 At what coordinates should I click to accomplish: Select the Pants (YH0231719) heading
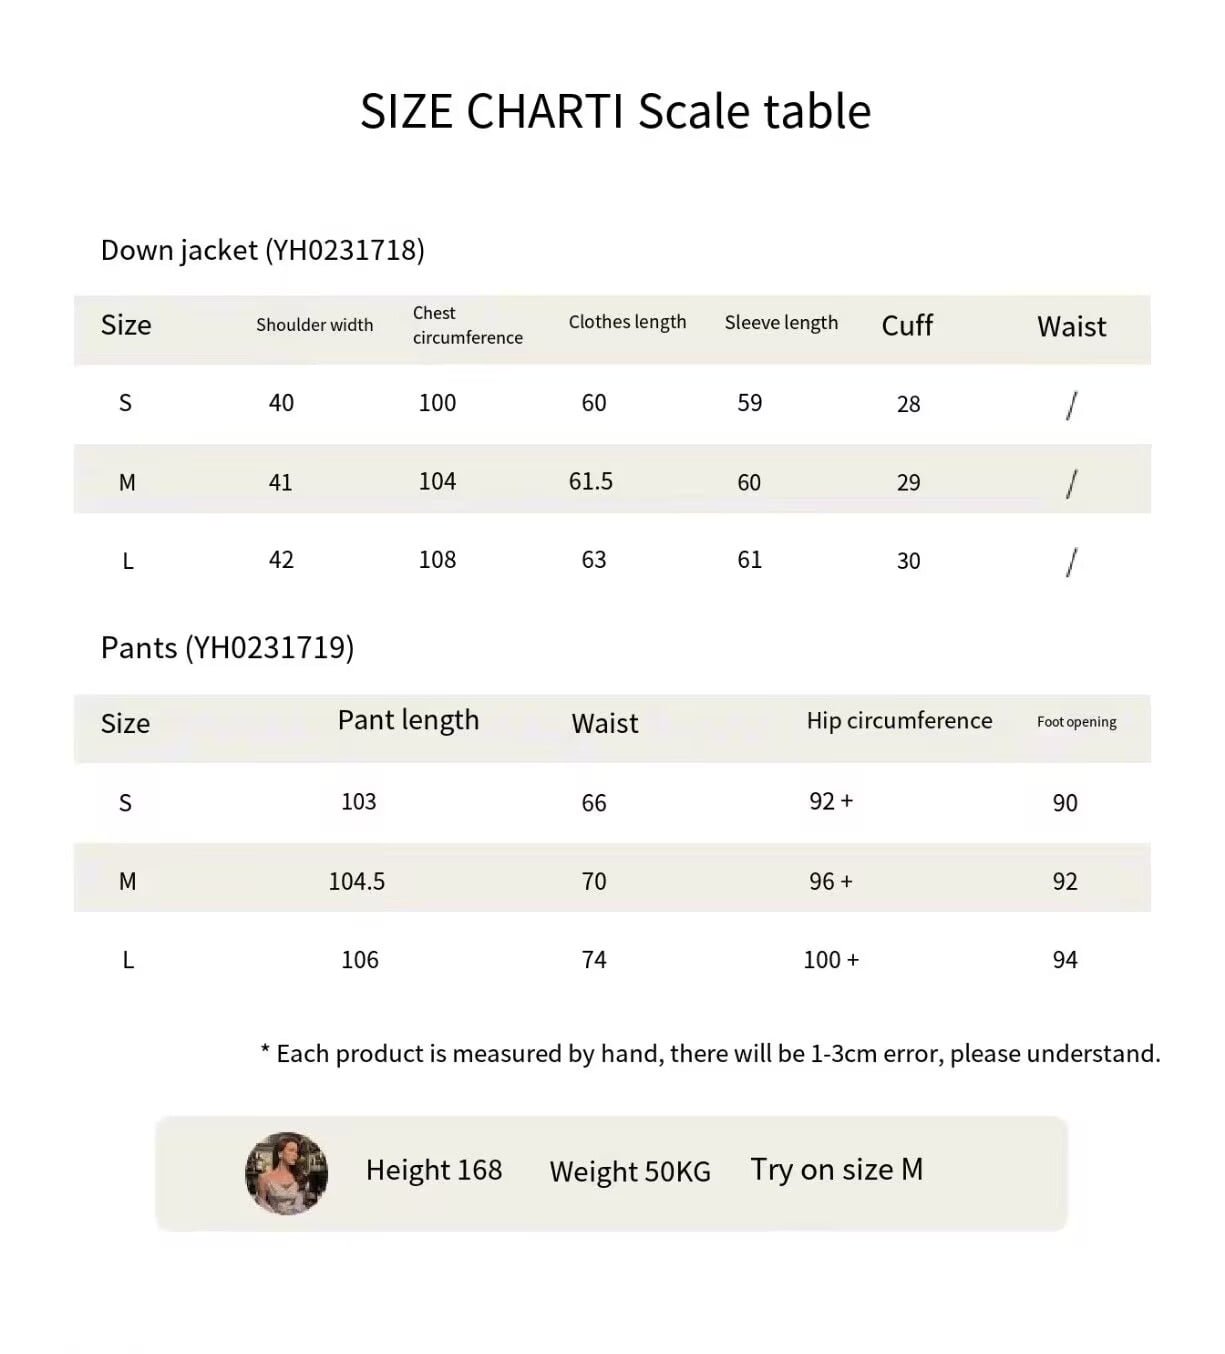(x=228, y=648)
